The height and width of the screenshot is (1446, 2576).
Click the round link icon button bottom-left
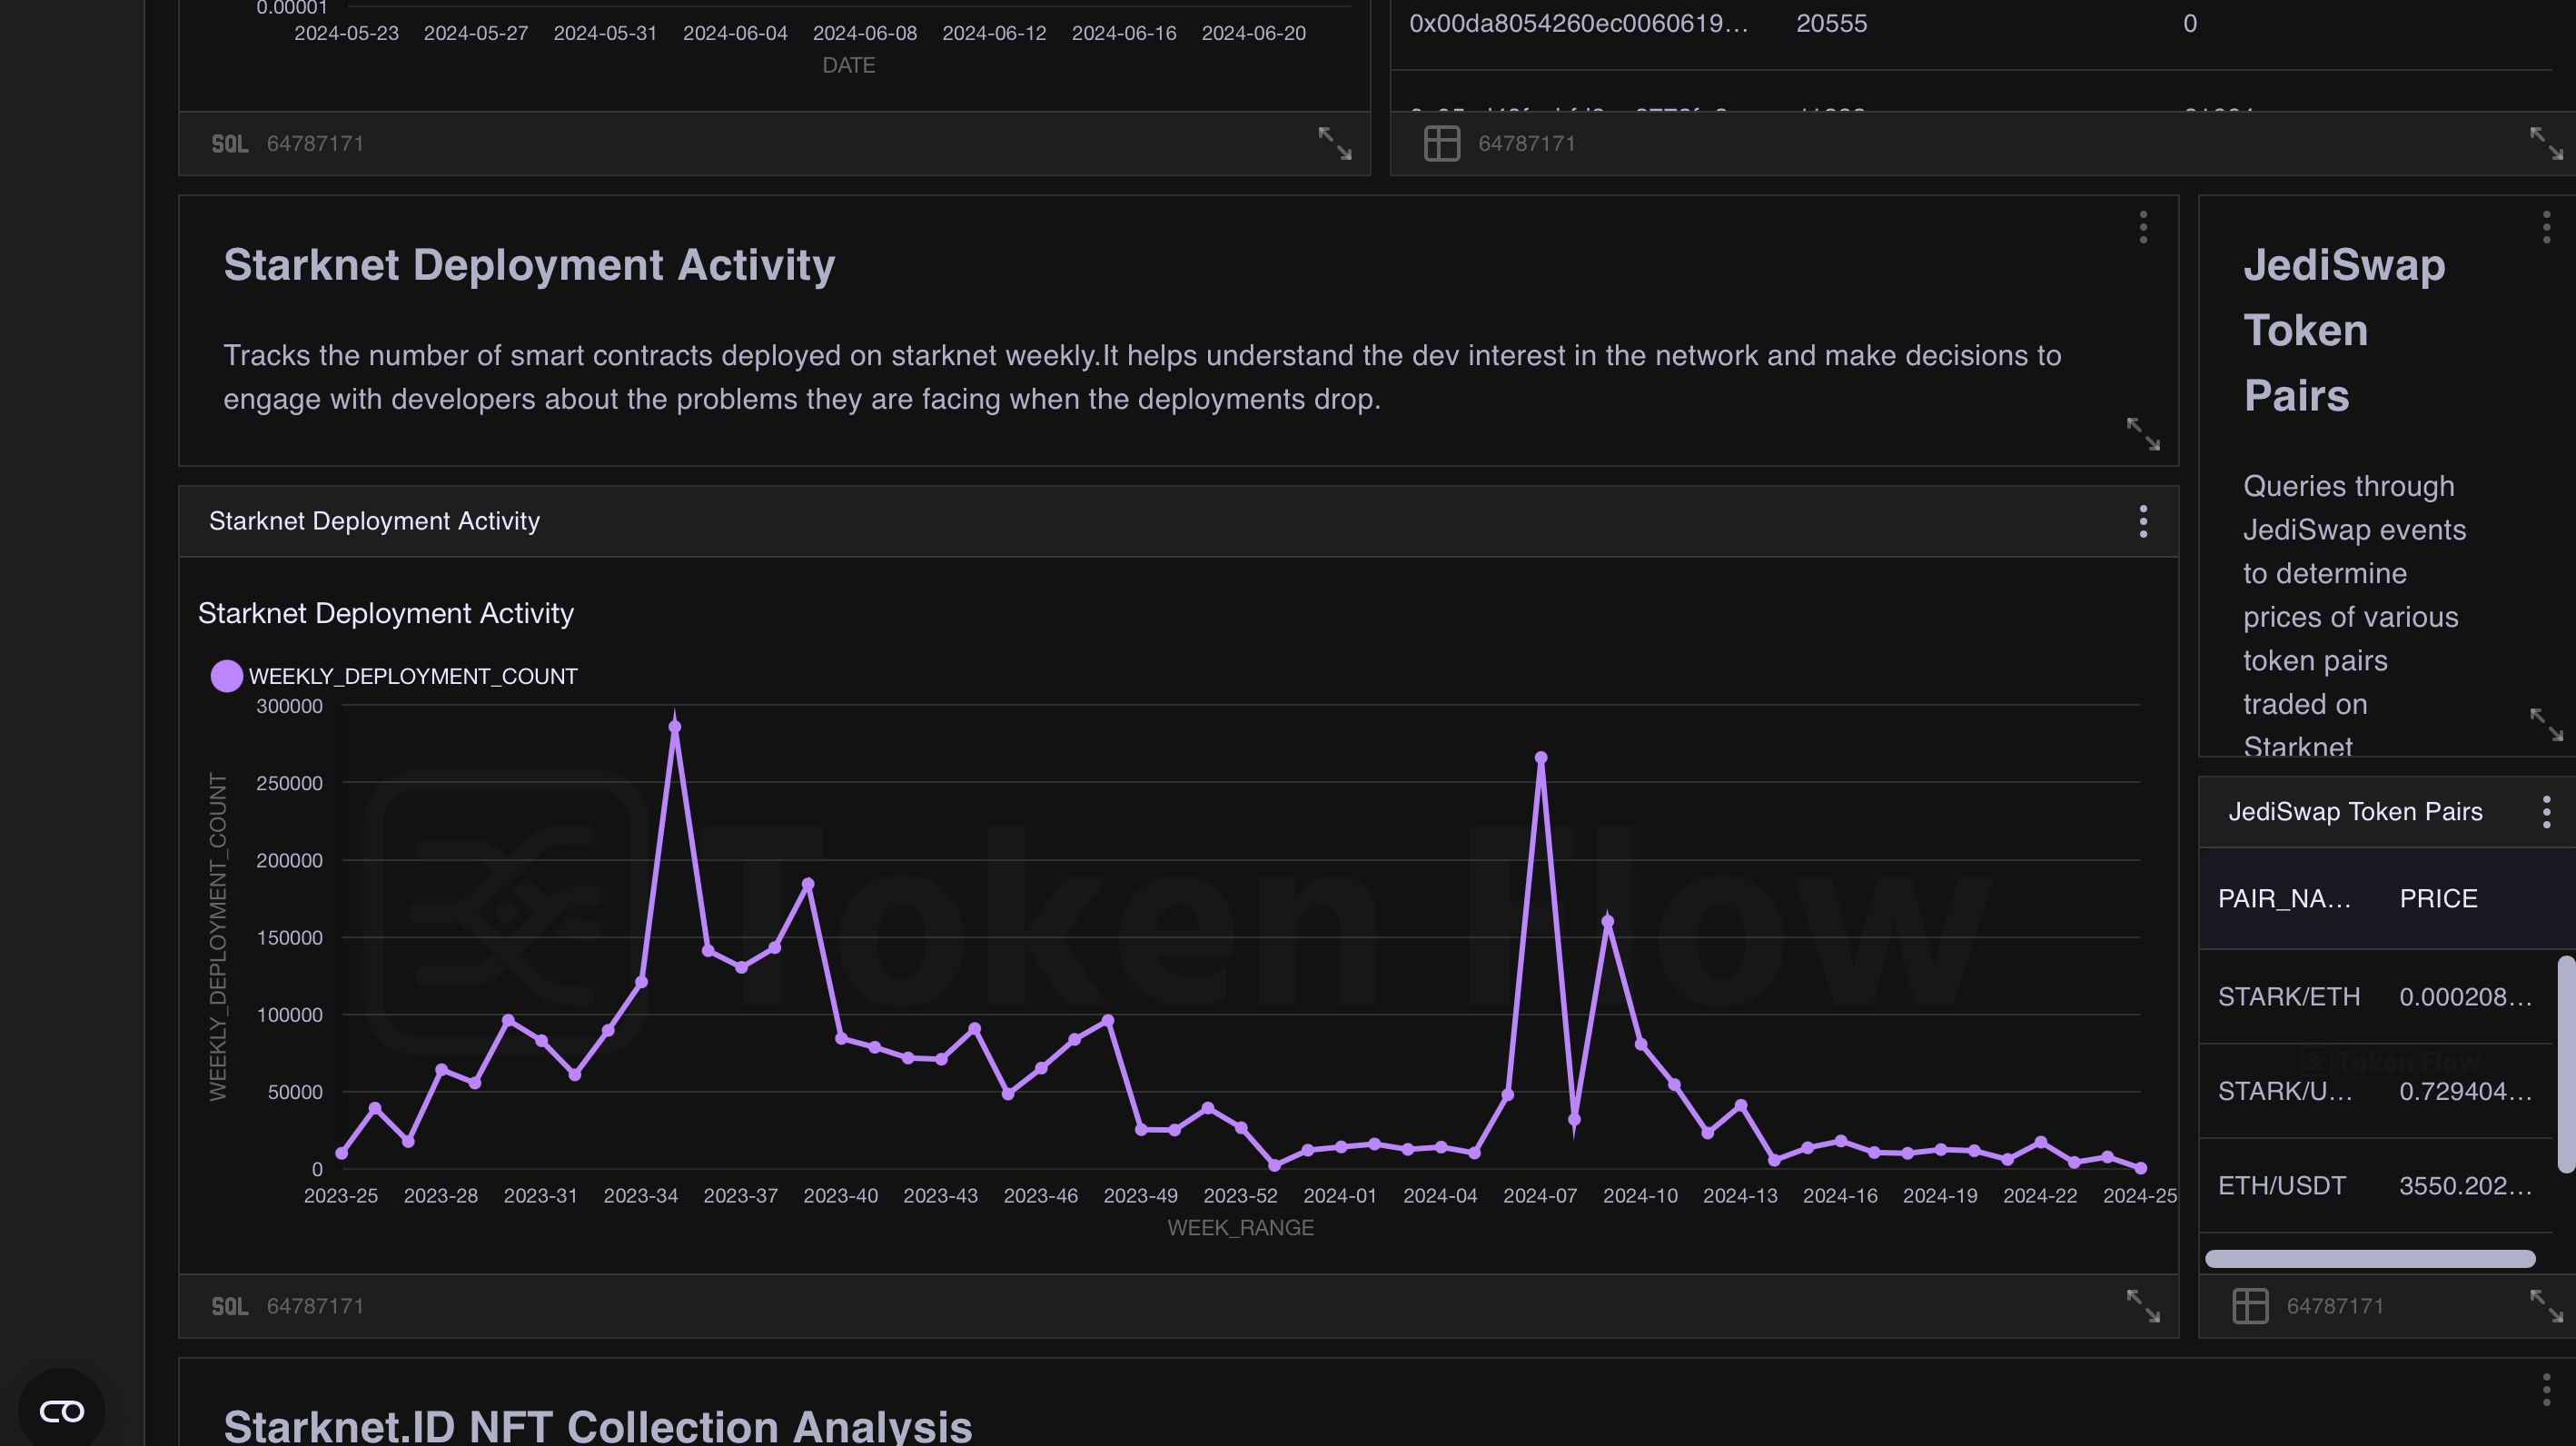pyautogui.click(x=62, y=1410)
